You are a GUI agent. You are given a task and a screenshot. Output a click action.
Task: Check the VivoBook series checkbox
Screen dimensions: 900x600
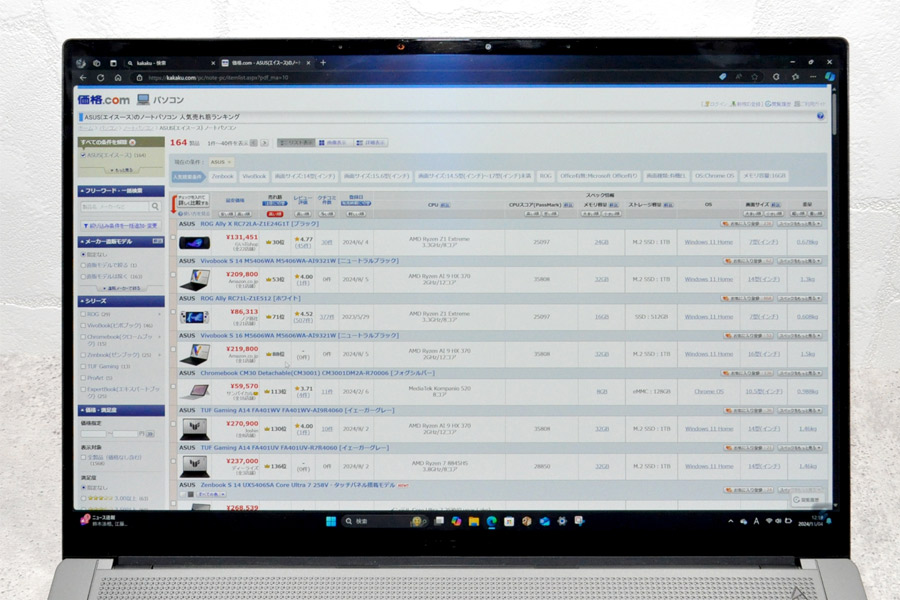tap(84, 326)
